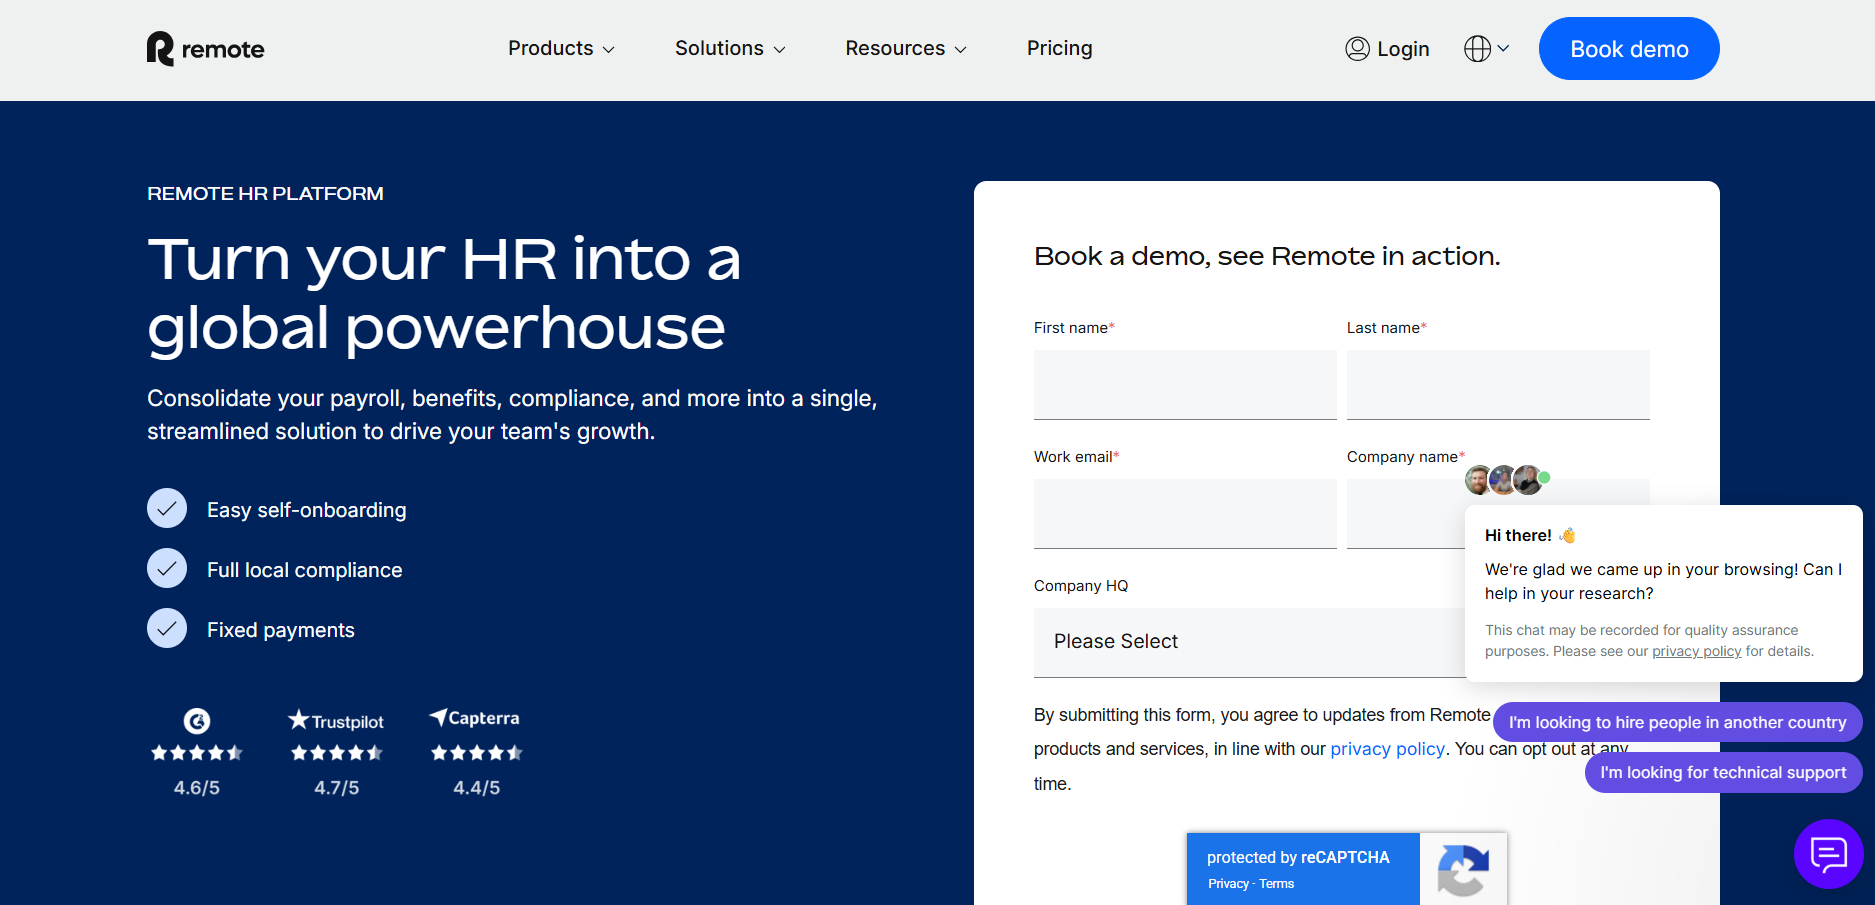Focus the First name field
1875x905 pixels.
point(1185,385)
